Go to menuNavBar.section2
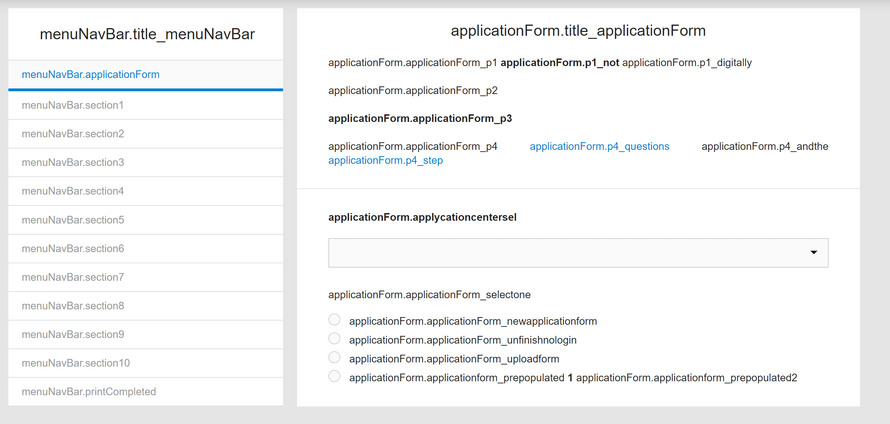 pos(145,134)
